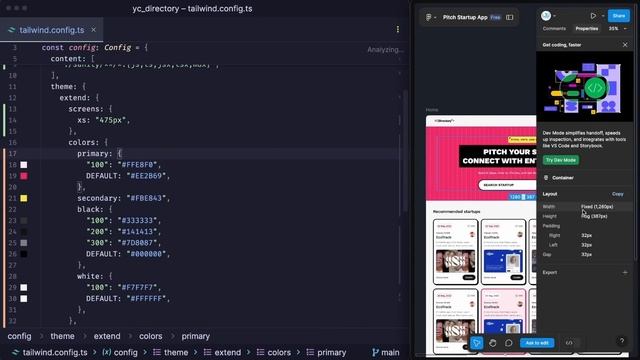This screenshot has height=360, width=640.
Task: Open the gray swatch for #7D8087
Action: (24, 243)
